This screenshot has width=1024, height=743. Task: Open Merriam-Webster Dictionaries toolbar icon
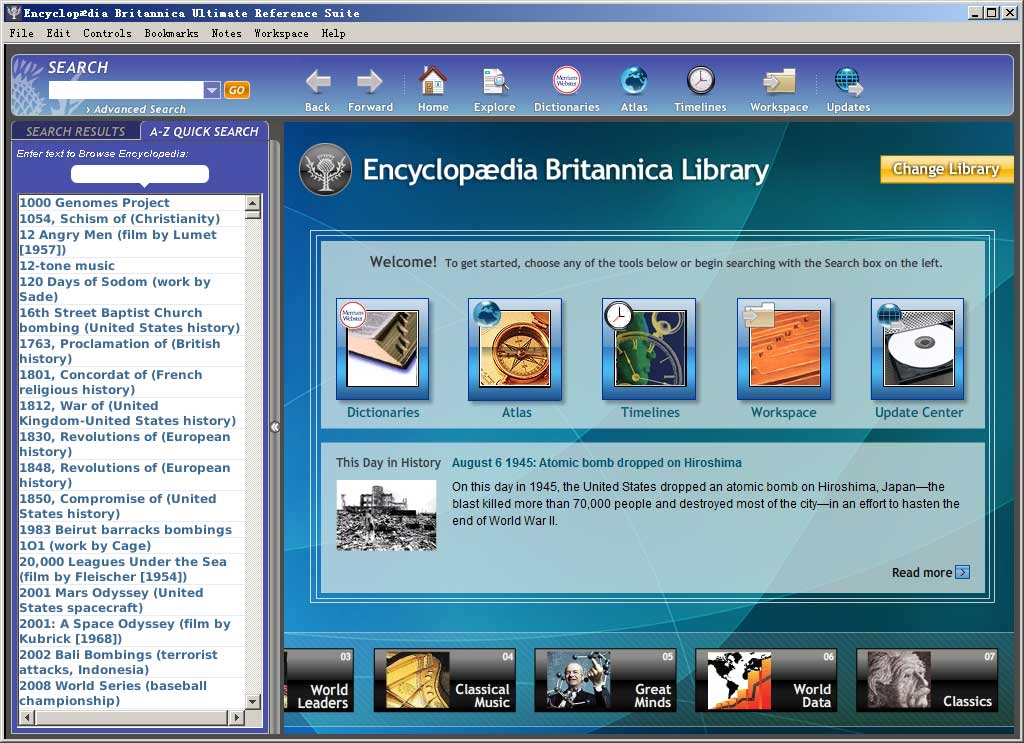pos(566,80)
